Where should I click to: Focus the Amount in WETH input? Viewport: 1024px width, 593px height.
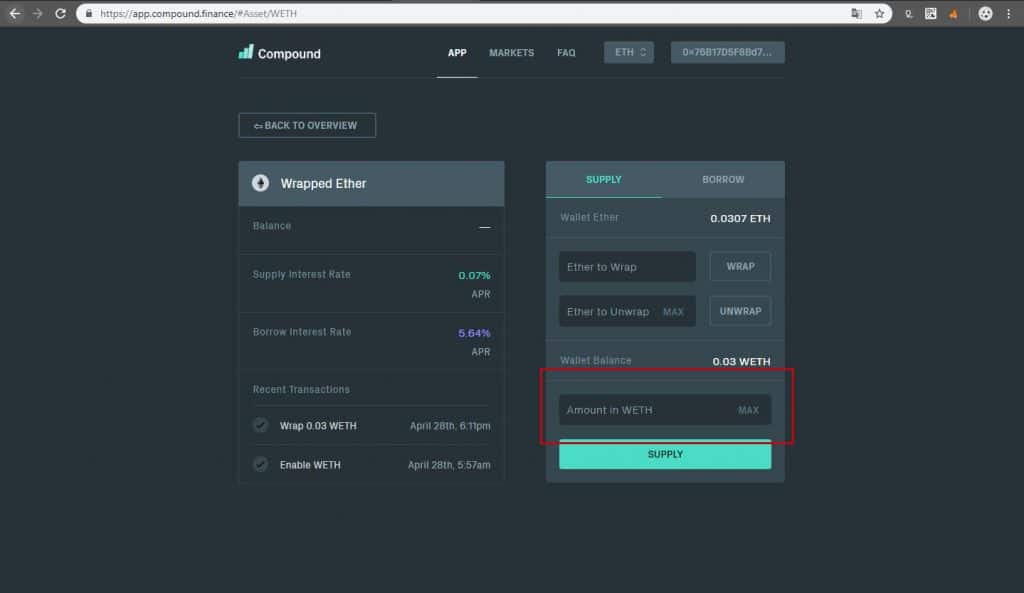pyautogui.click(x=665, y=410)
